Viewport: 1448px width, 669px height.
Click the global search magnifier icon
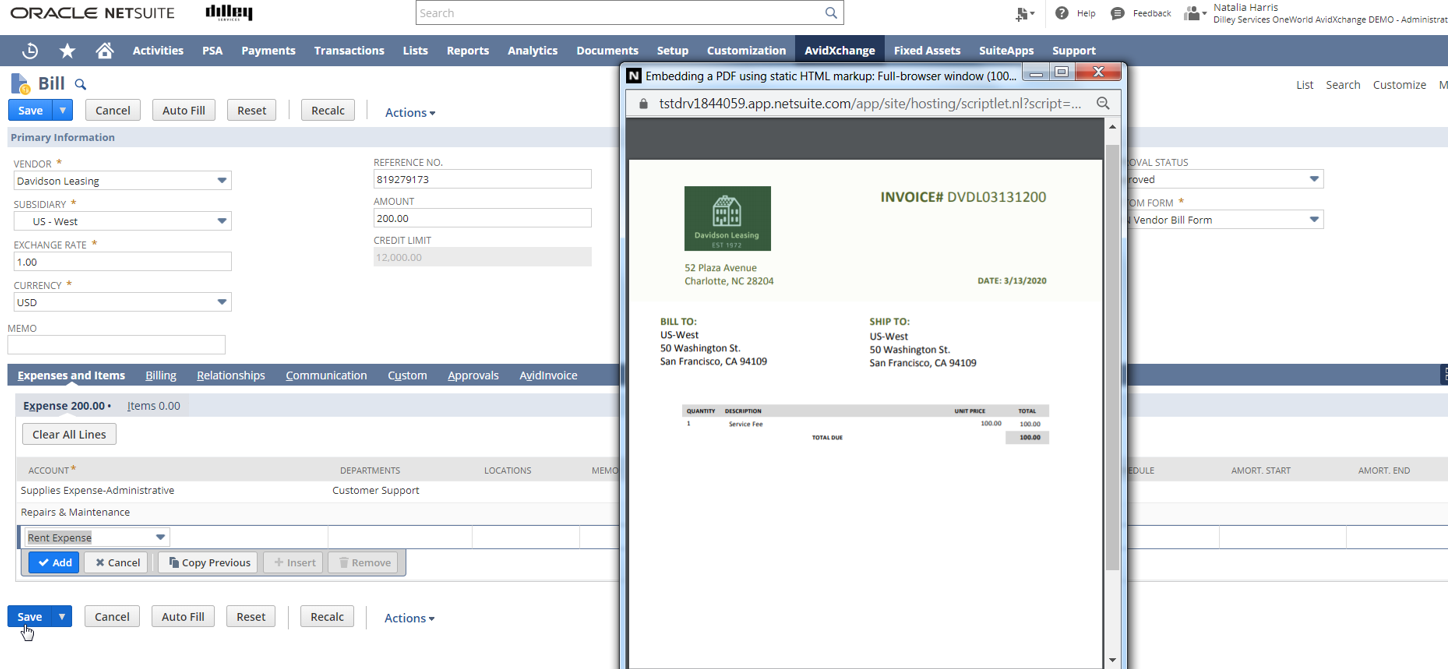point(831,13)
